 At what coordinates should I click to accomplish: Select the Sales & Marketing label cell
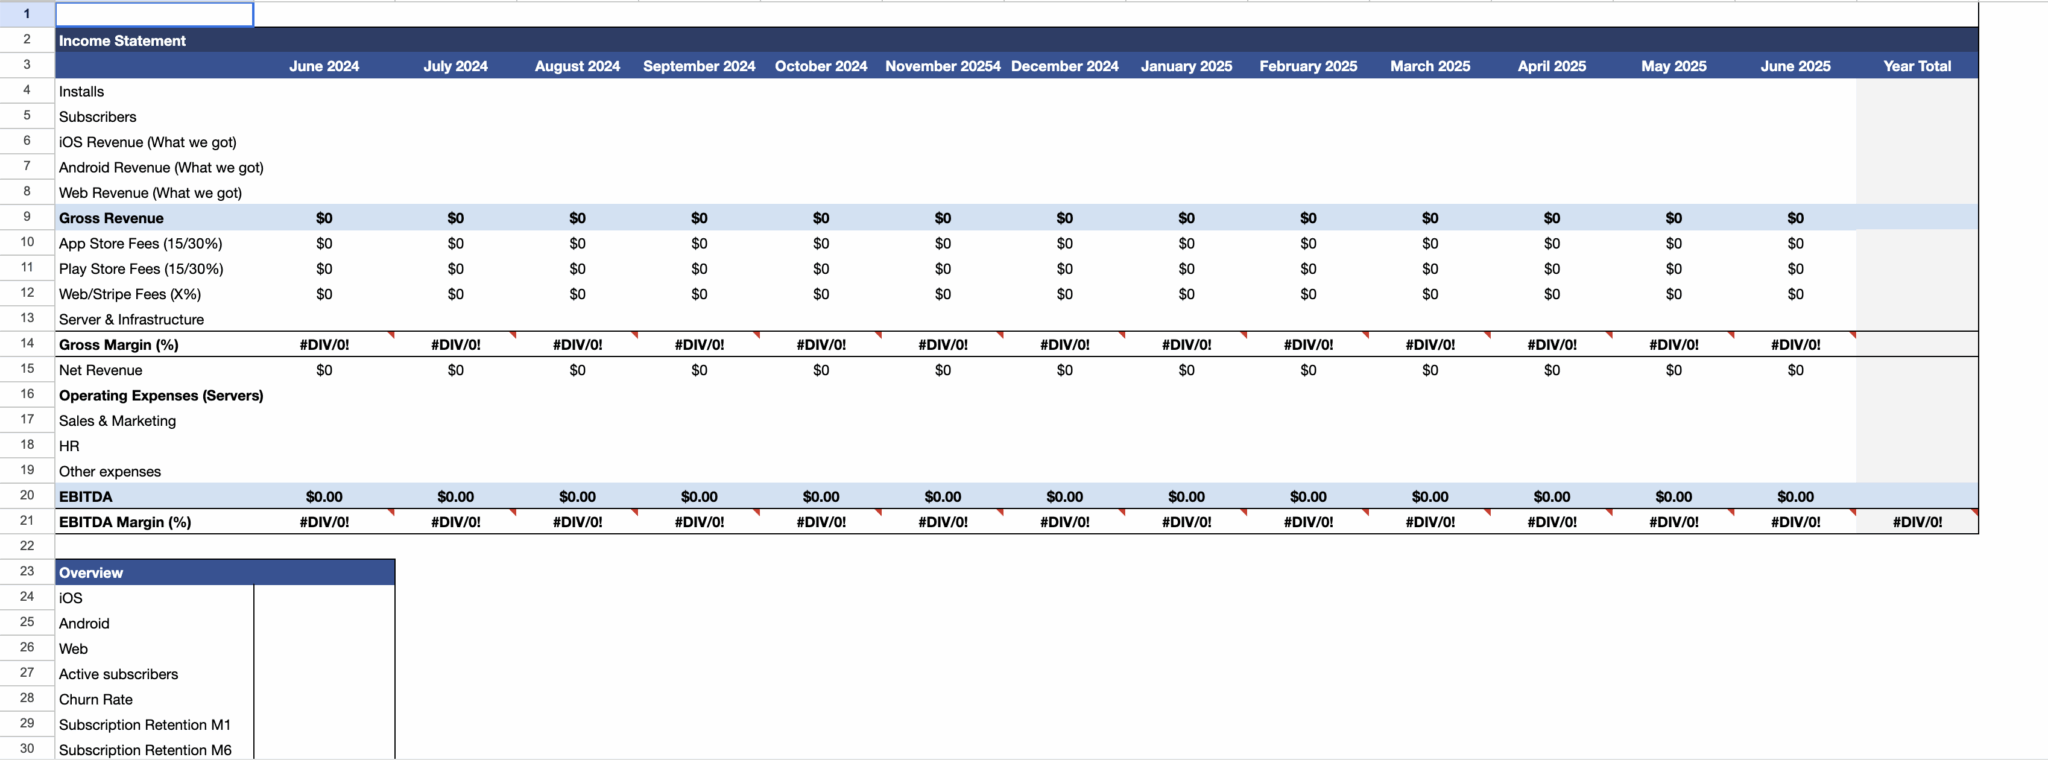(x=154, y=421)
